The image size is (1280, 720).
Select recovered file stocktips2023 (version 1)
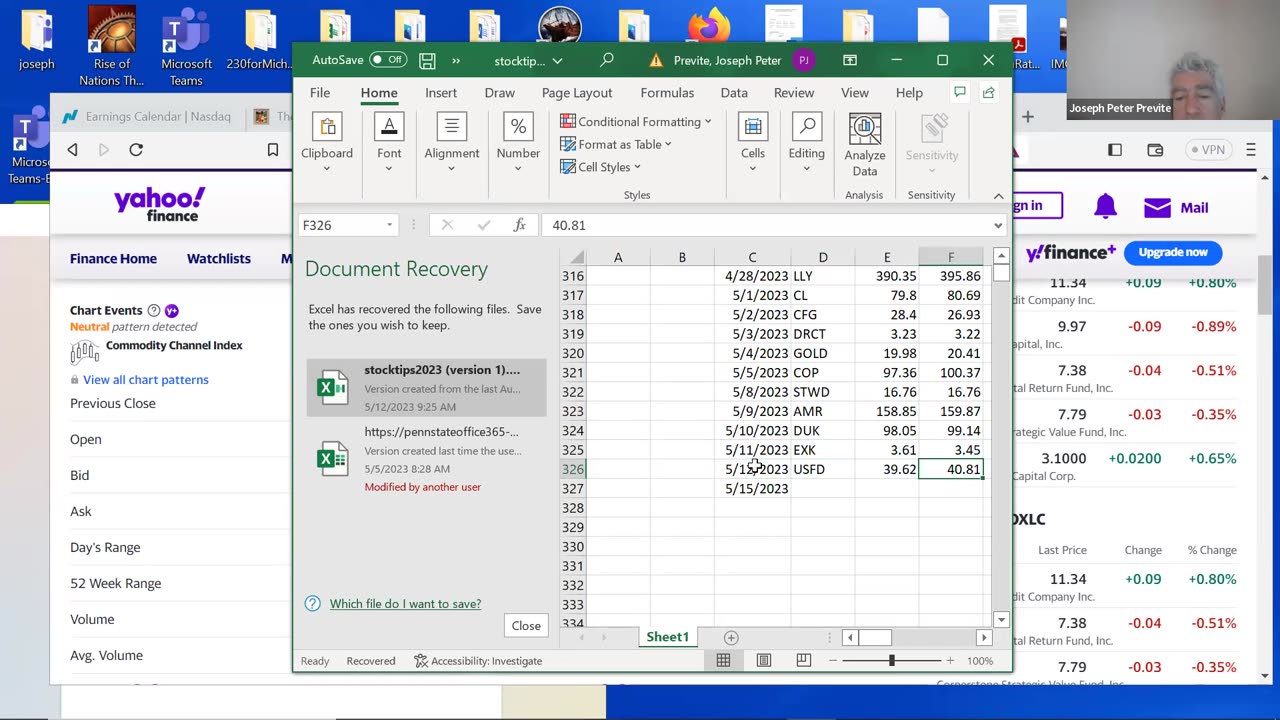(x=427, y=388)
